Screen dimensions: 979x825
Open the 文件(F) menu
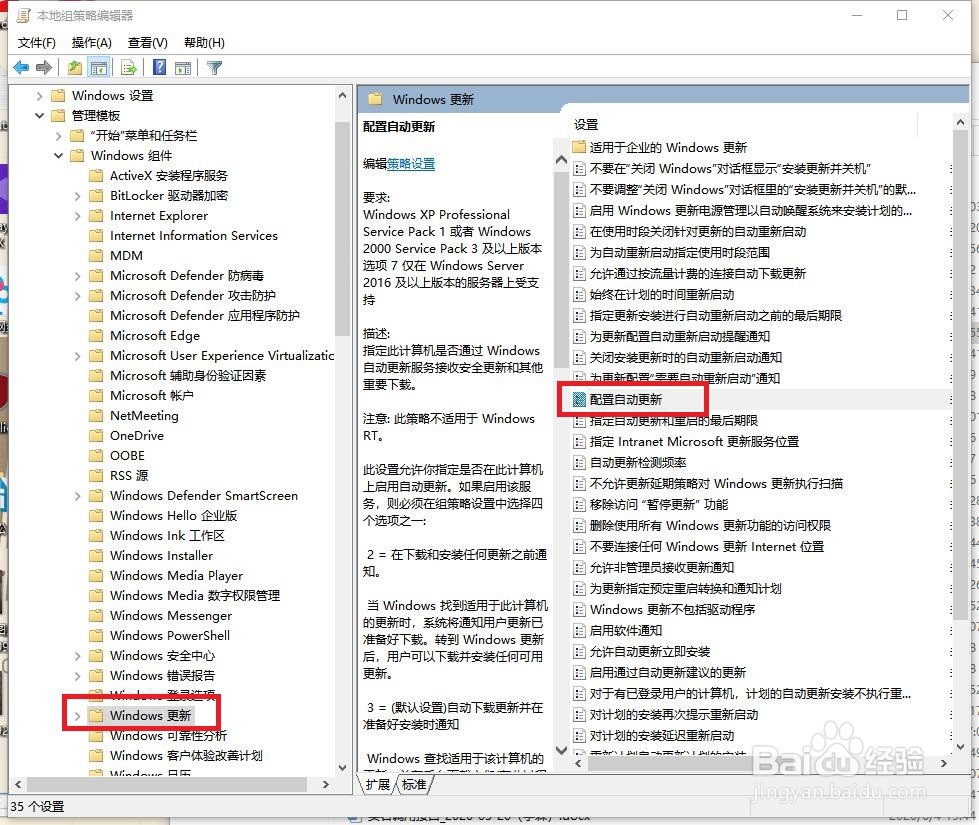36,42
